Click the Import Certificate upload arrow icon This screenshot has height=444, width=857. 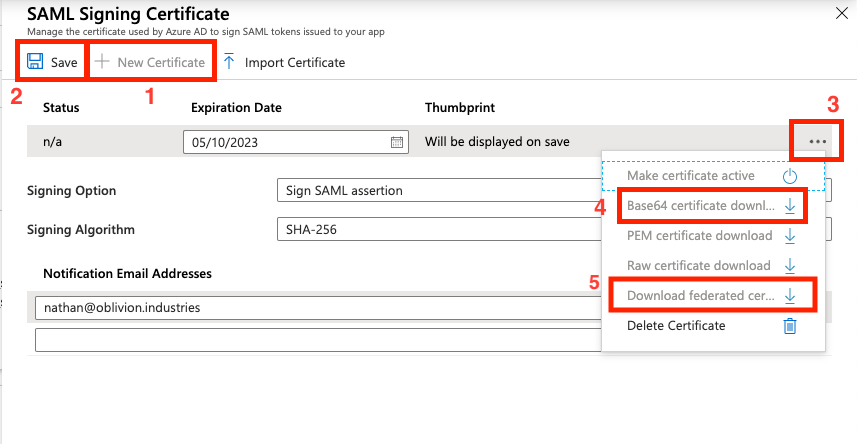pos(229,62)
